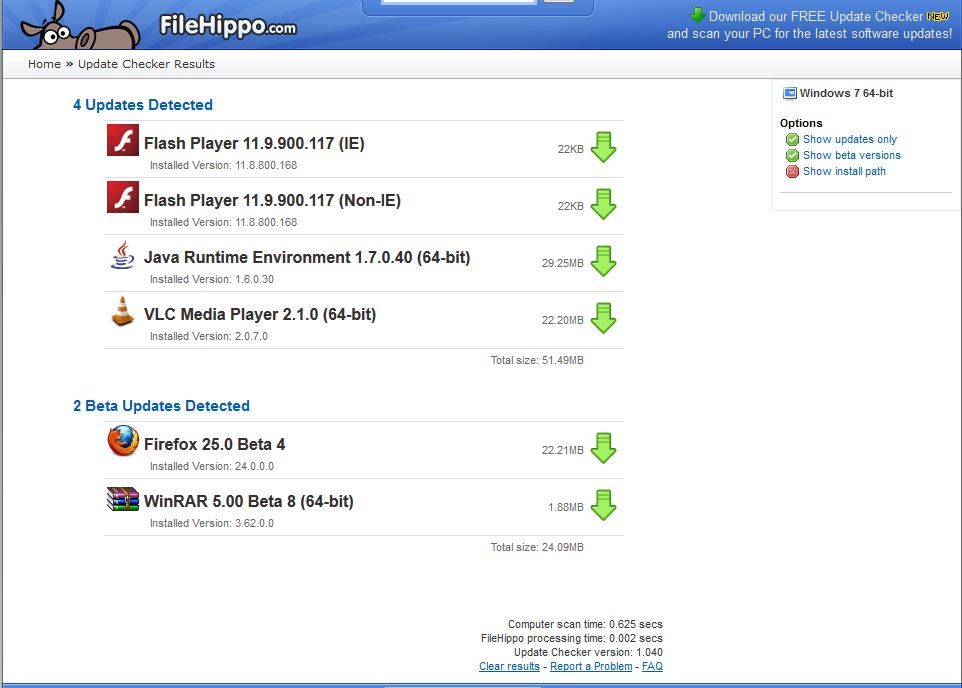962x688 pixels.
Task: Click the Clear results link
Action: (509, 667)
